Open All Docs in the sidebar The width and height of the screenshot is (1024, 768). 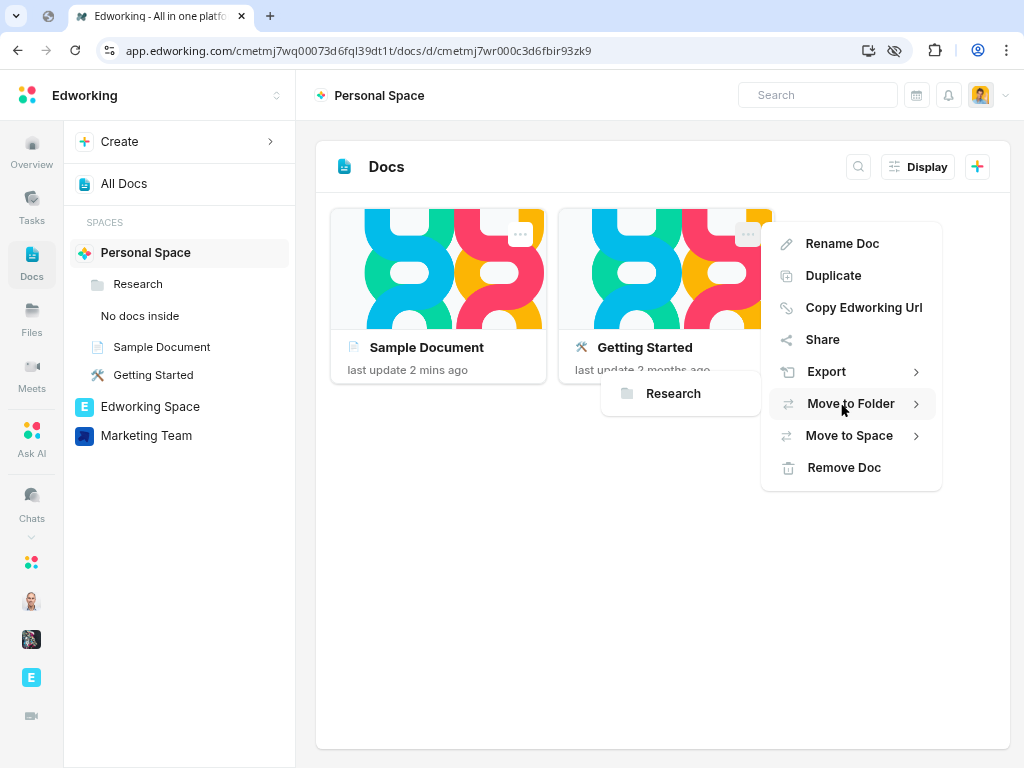click(x=124, y=184)
